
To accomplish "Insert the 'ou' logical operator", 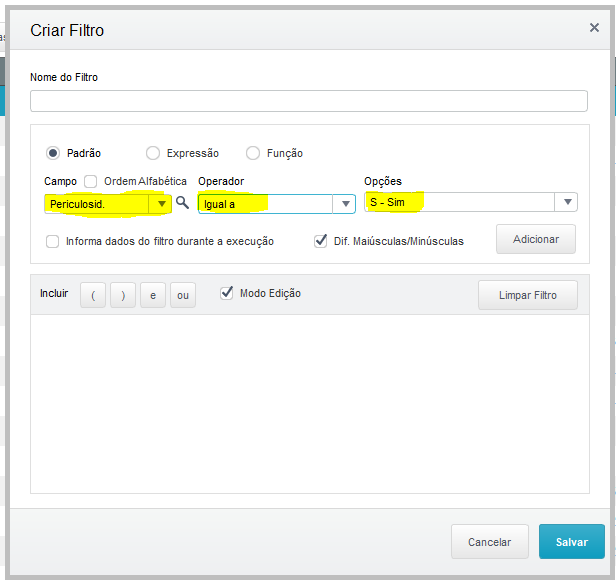I will click(183, 295).
